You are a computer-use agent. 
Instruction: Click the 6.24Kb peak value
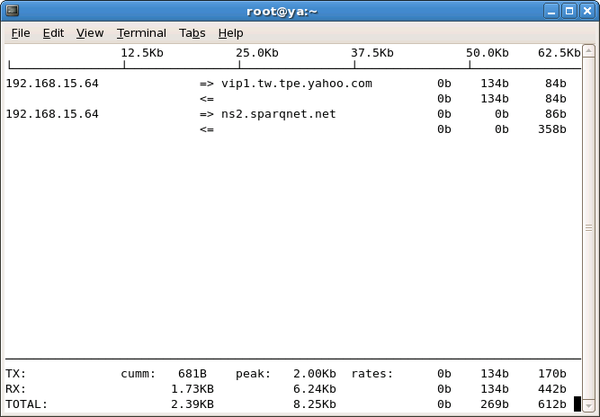(x=315, y=389)
